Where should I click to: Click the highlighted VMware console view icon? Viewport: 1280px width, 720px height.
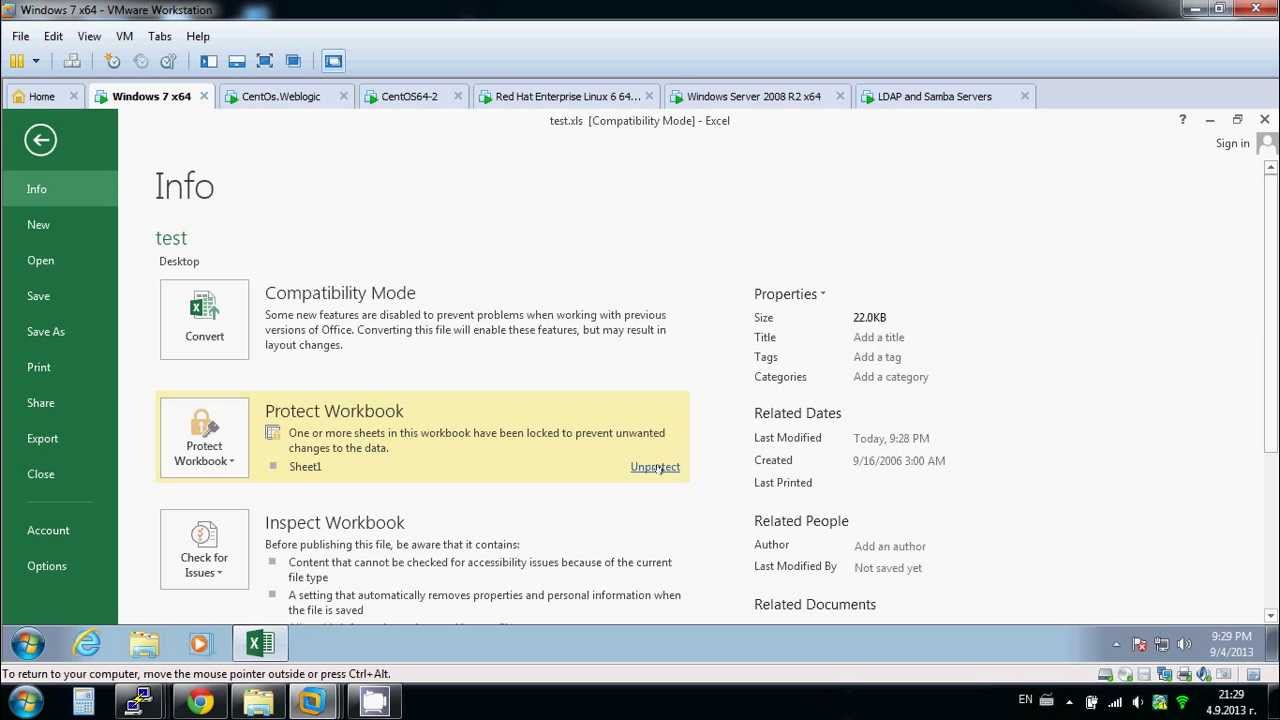pyautogui.click(x=334, y=61)
